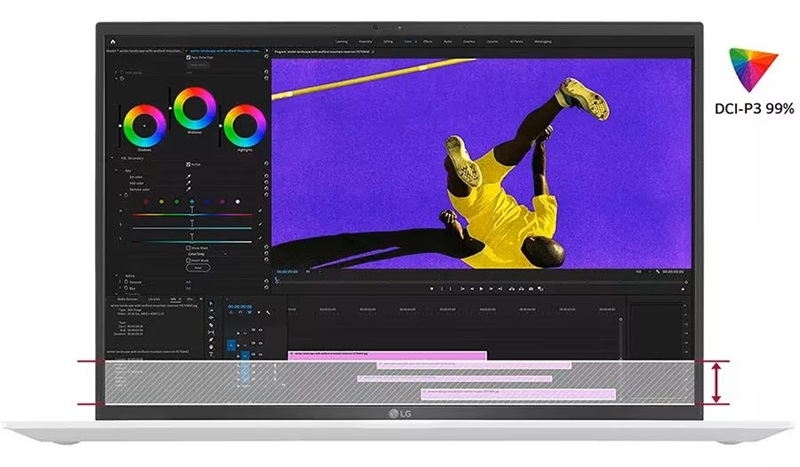Enable the Show Mask checkbox

tap(188, 248)
